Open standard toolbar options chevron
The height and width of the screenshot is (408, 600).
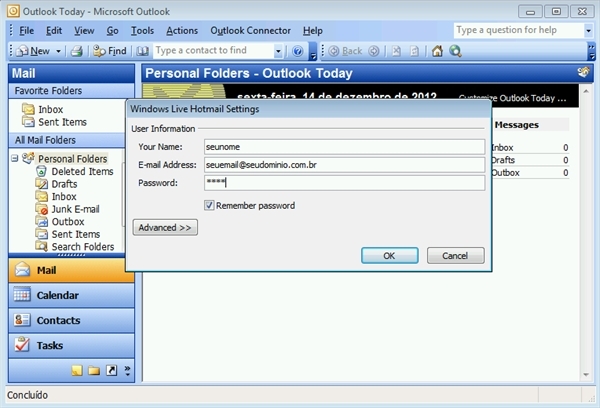pyautogui.click(x=313, y=51)
